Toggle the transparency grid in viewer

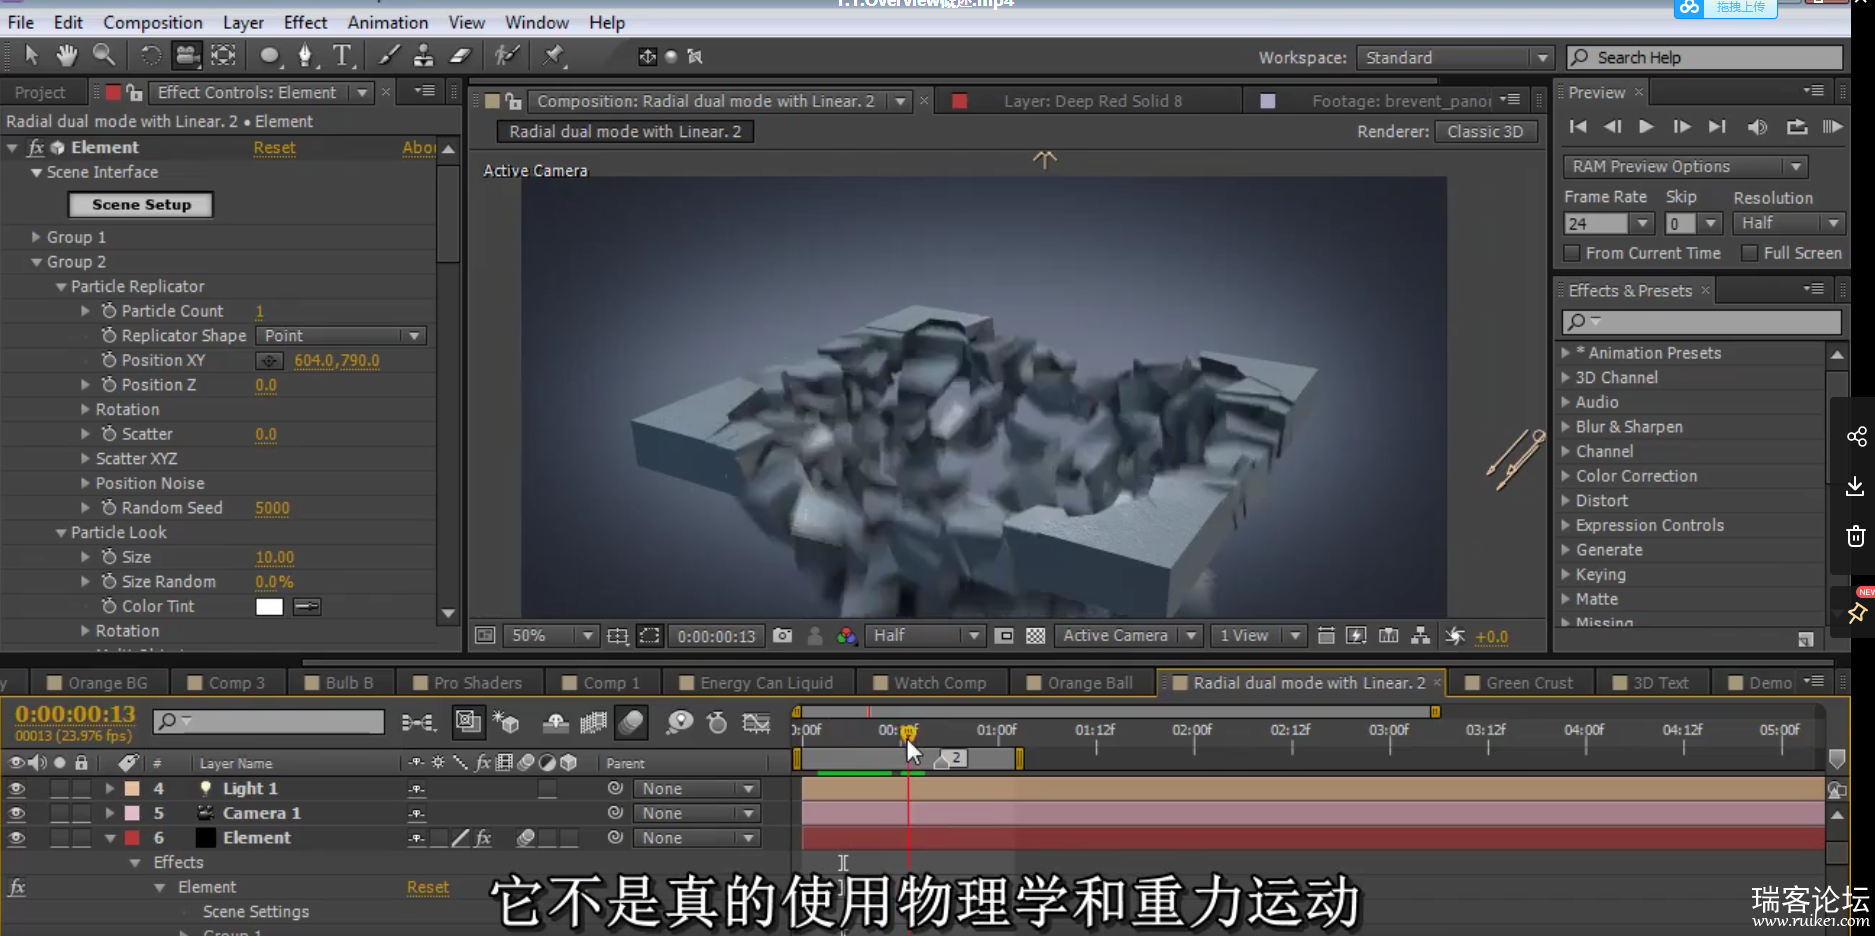click(x=1036, y=636)
